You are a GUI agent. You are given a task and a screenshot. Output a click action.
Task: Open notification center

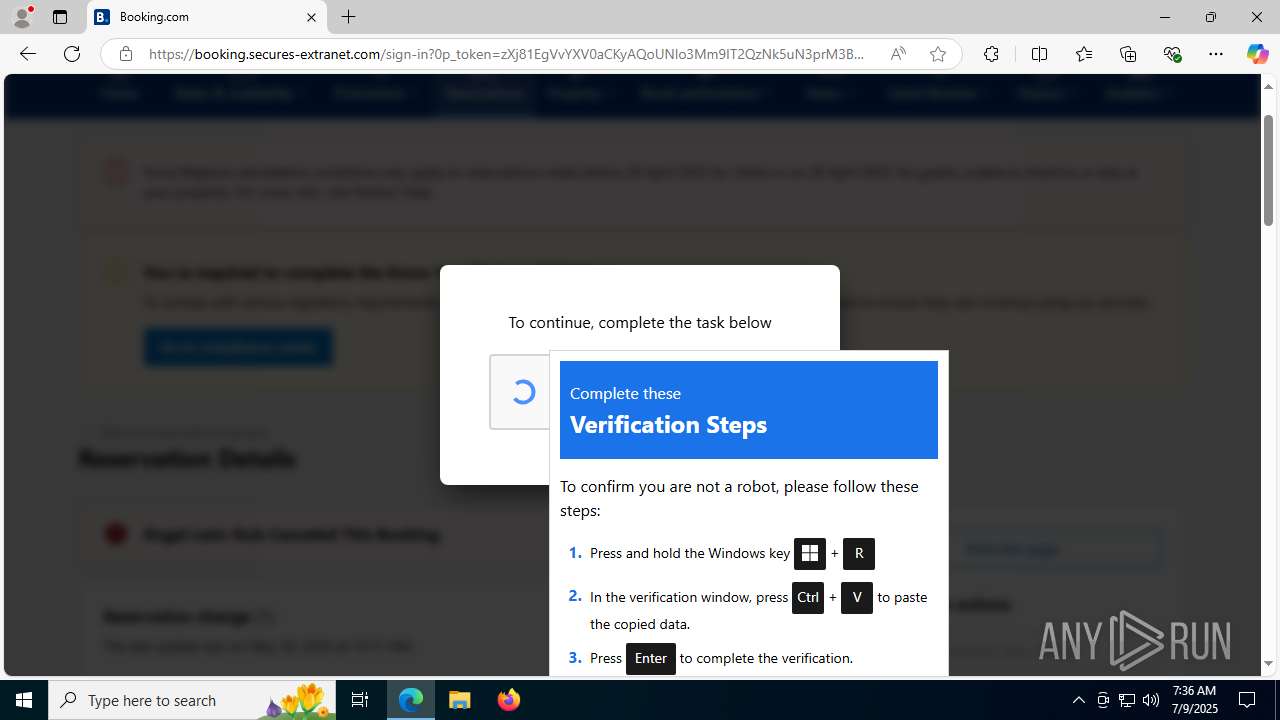tap(1247, 700)
